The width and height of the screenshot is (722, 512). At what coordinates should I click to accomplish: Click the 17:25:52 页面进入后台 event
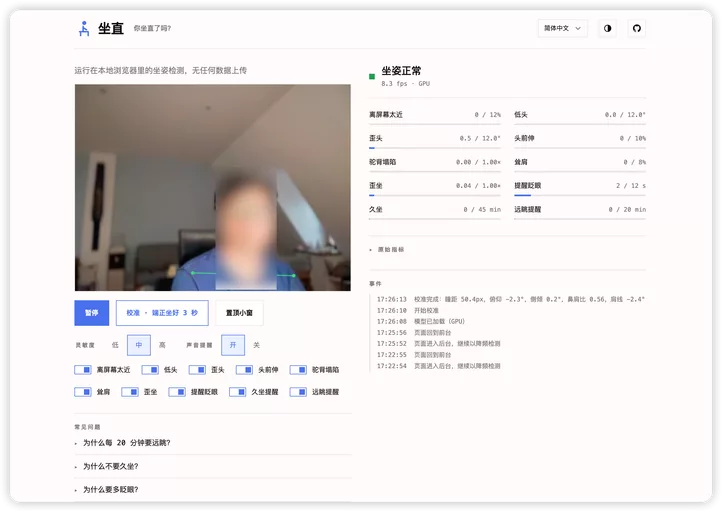pos(438,343)
